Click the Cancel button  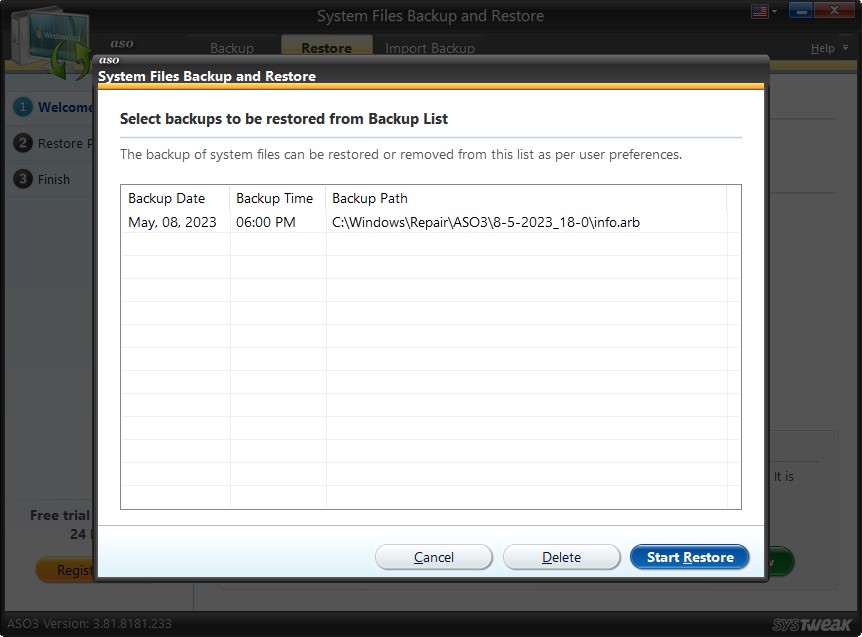point(433,557)
